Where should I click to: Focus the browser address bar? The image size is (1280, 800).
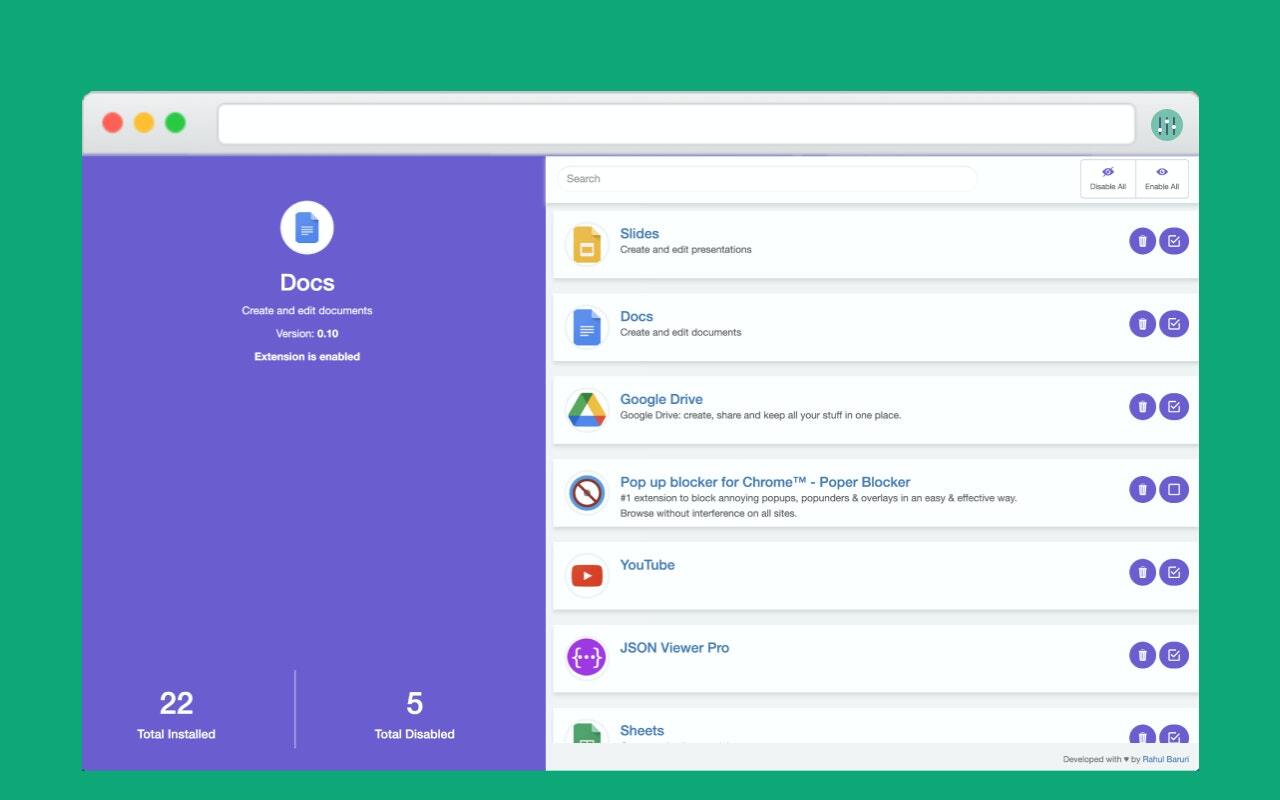click(676, 125)
